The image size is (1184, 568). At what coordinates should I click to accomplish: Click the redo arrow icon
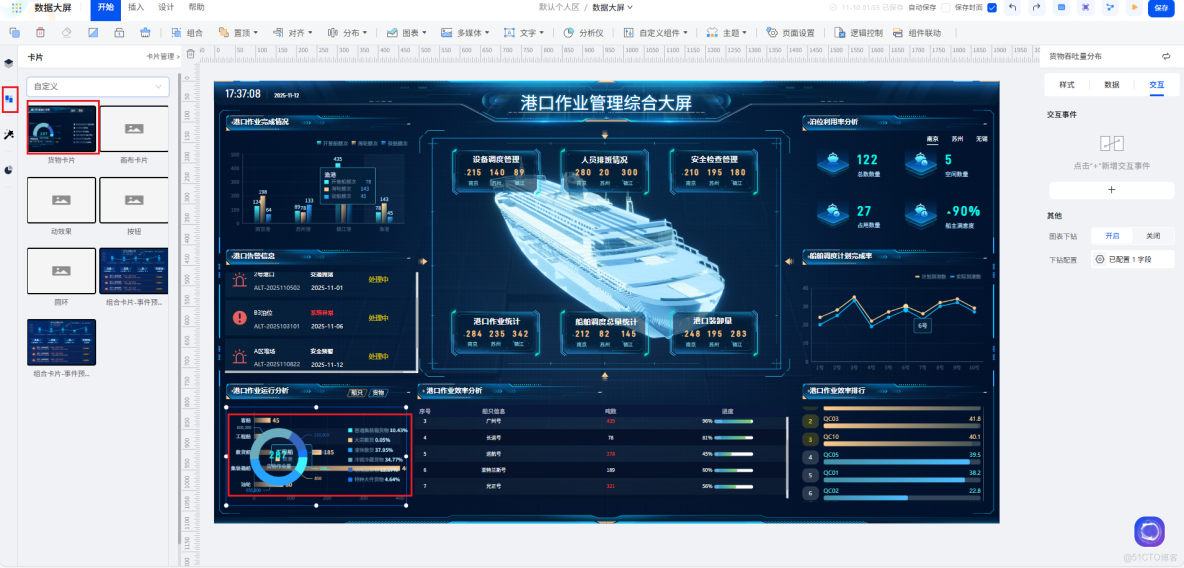pos(1037,8)
